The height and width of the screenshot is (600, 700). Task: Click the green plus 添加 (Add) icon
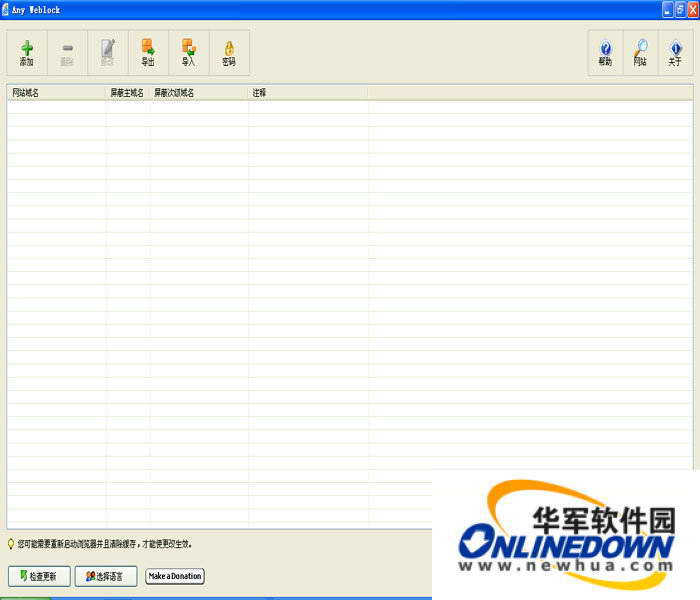point(27,52)
